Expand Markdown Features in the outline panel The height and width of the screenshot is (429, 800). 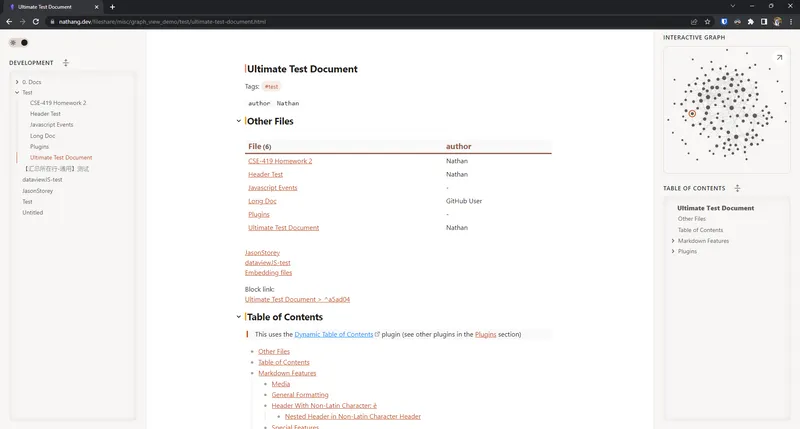(673, 240)
